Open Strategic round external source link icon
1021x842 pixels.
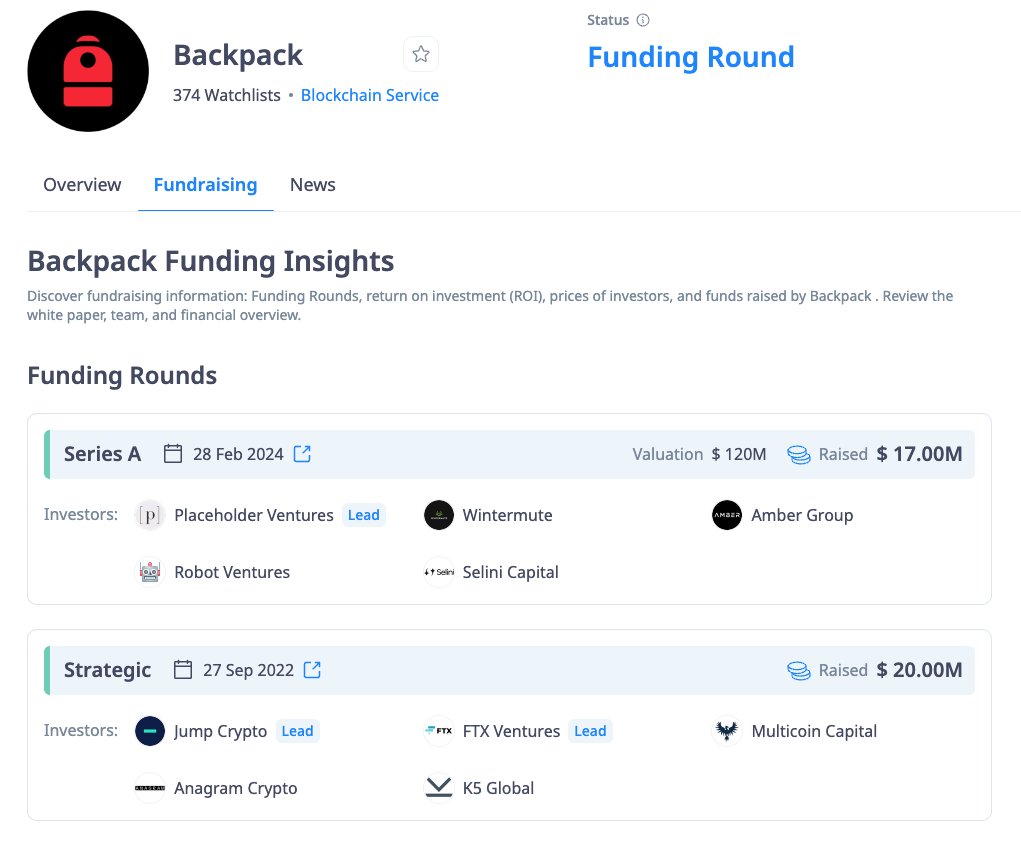click(x=312, y=670)
